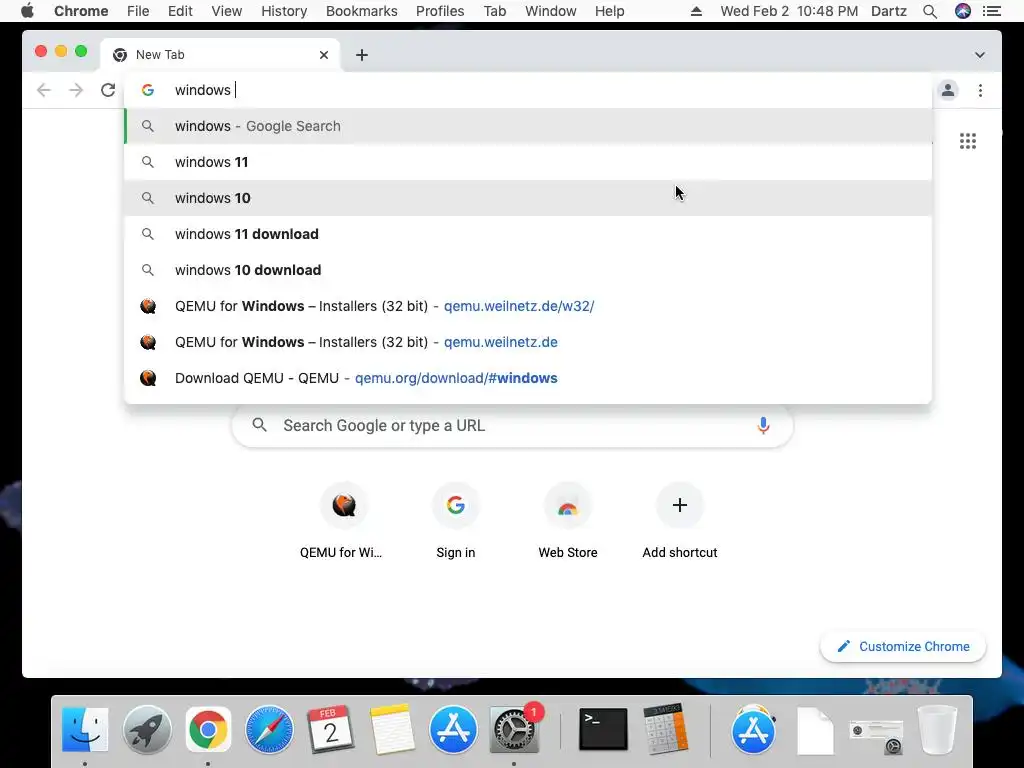Image resolution: width=1024 pixels, height=768 pixels.
Task: Choose the 'windows 10' suggestion
Action: (528, 198)
